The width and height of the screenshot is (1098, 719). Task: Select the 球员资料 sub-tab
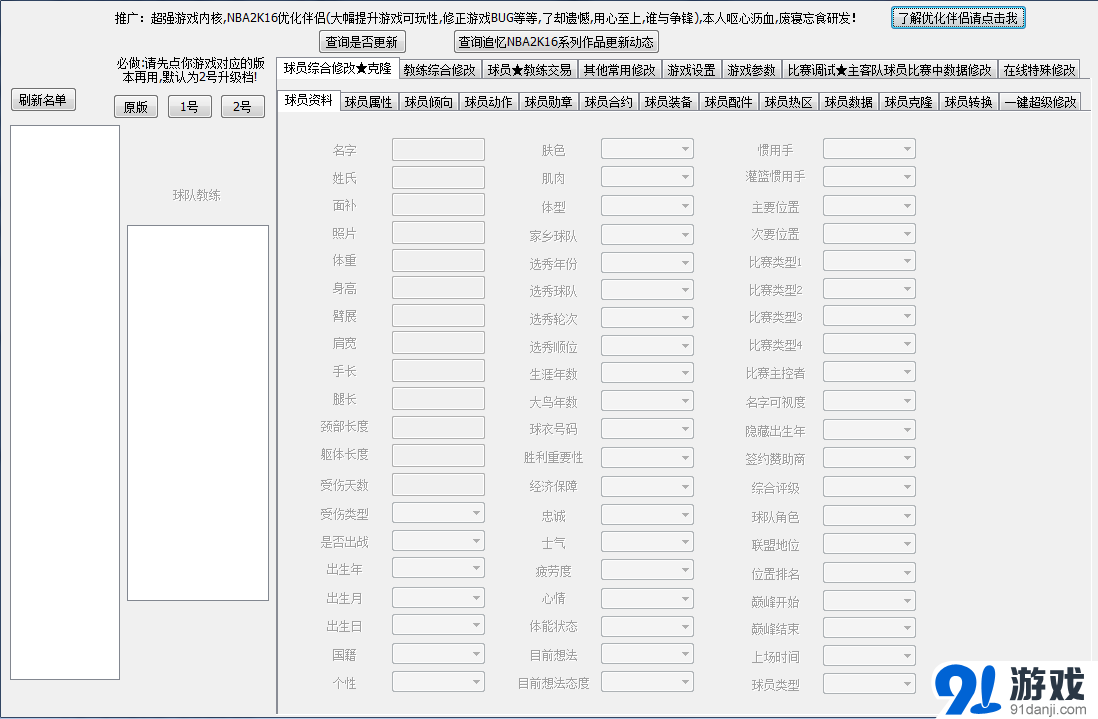(x=308, y=101)
